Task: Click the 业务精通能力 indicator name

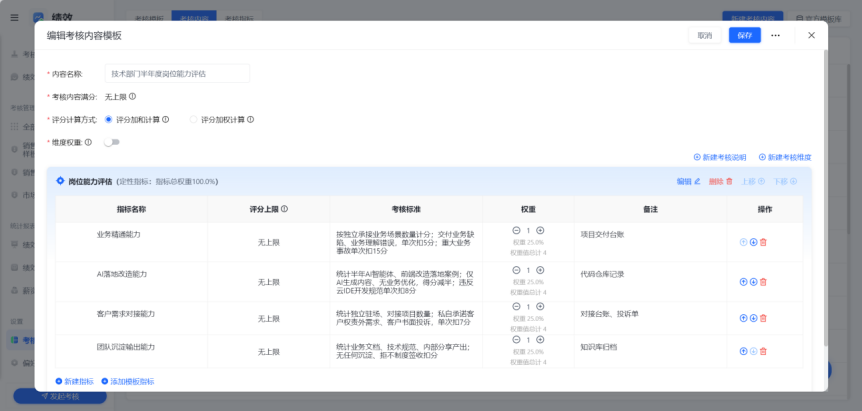Action: pos(118,234)
